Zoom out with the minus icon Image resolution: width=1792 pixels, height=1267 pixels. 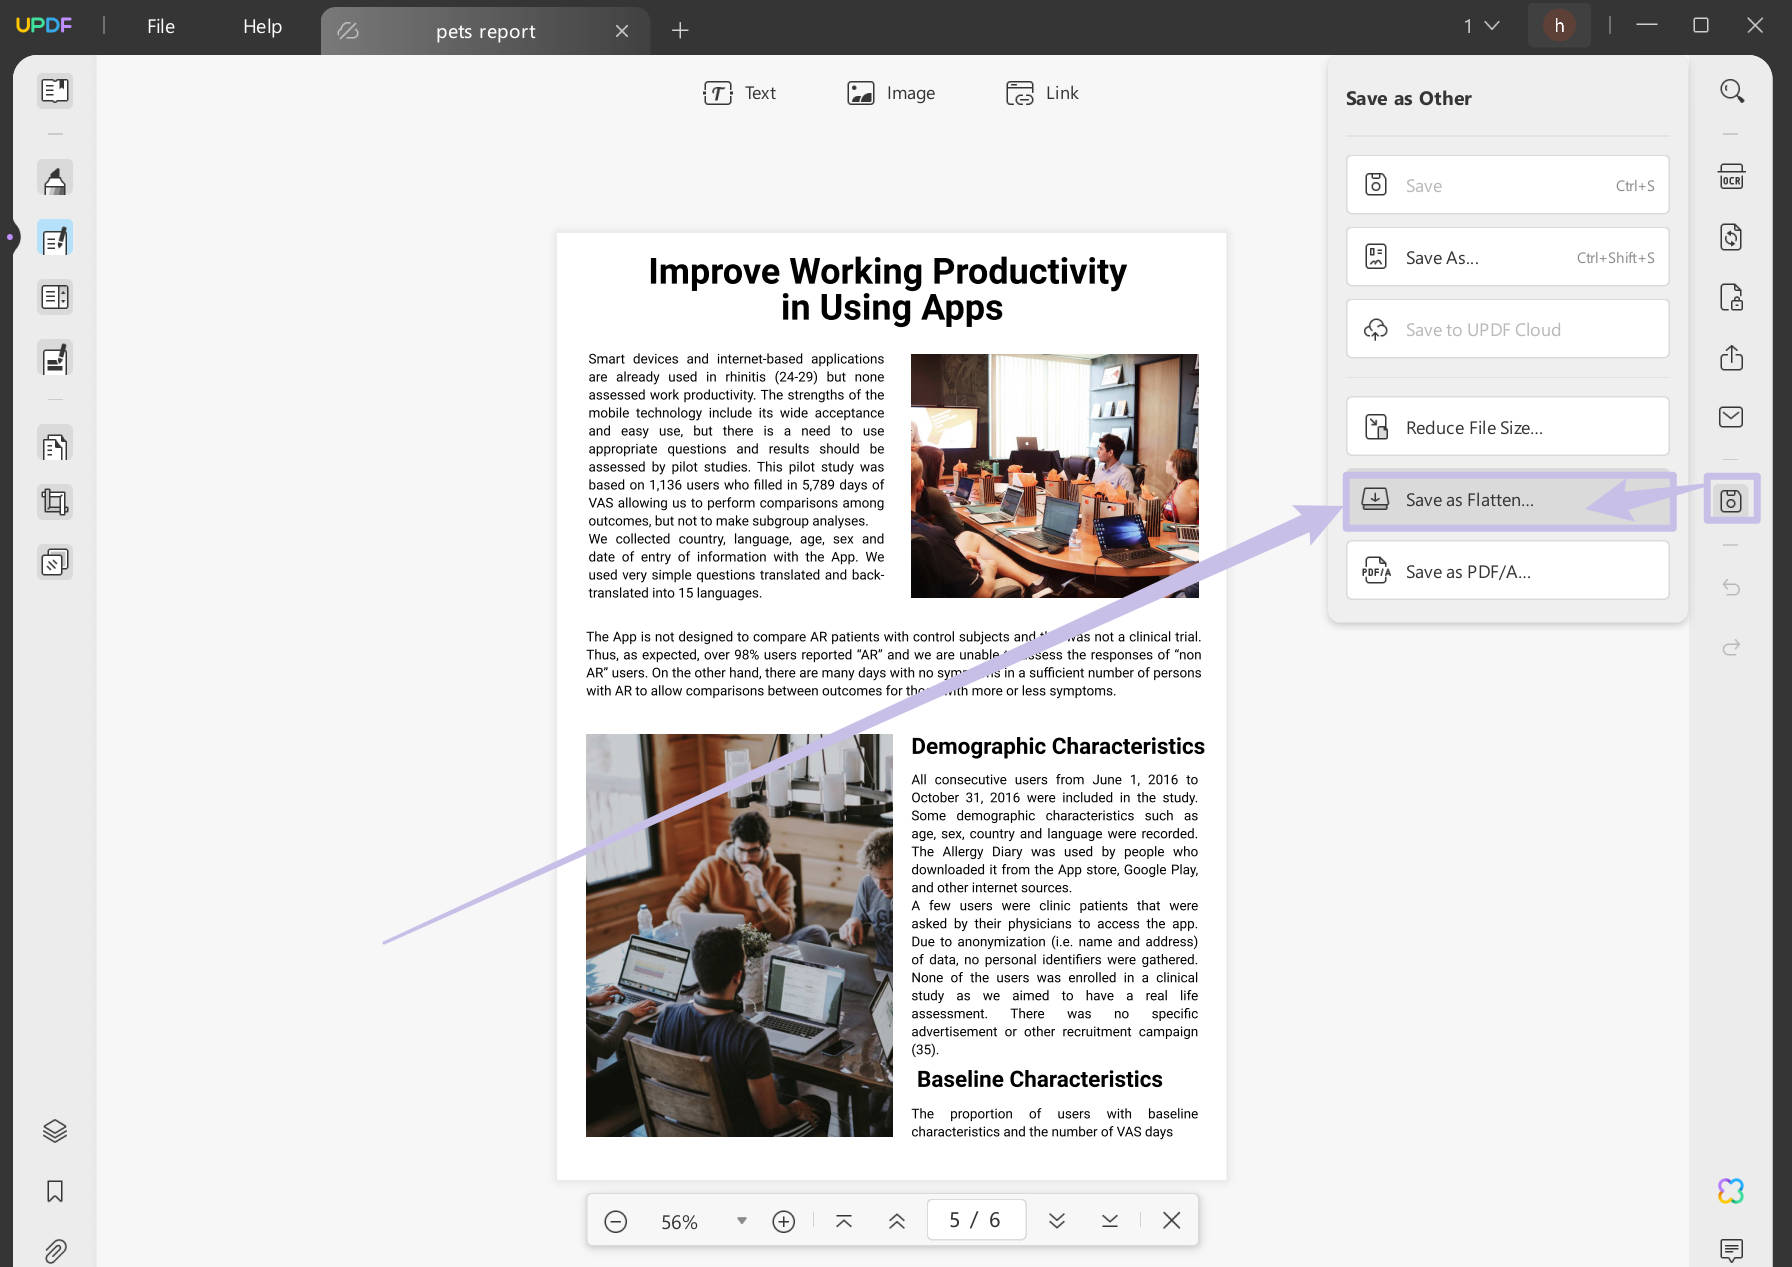616,1221
